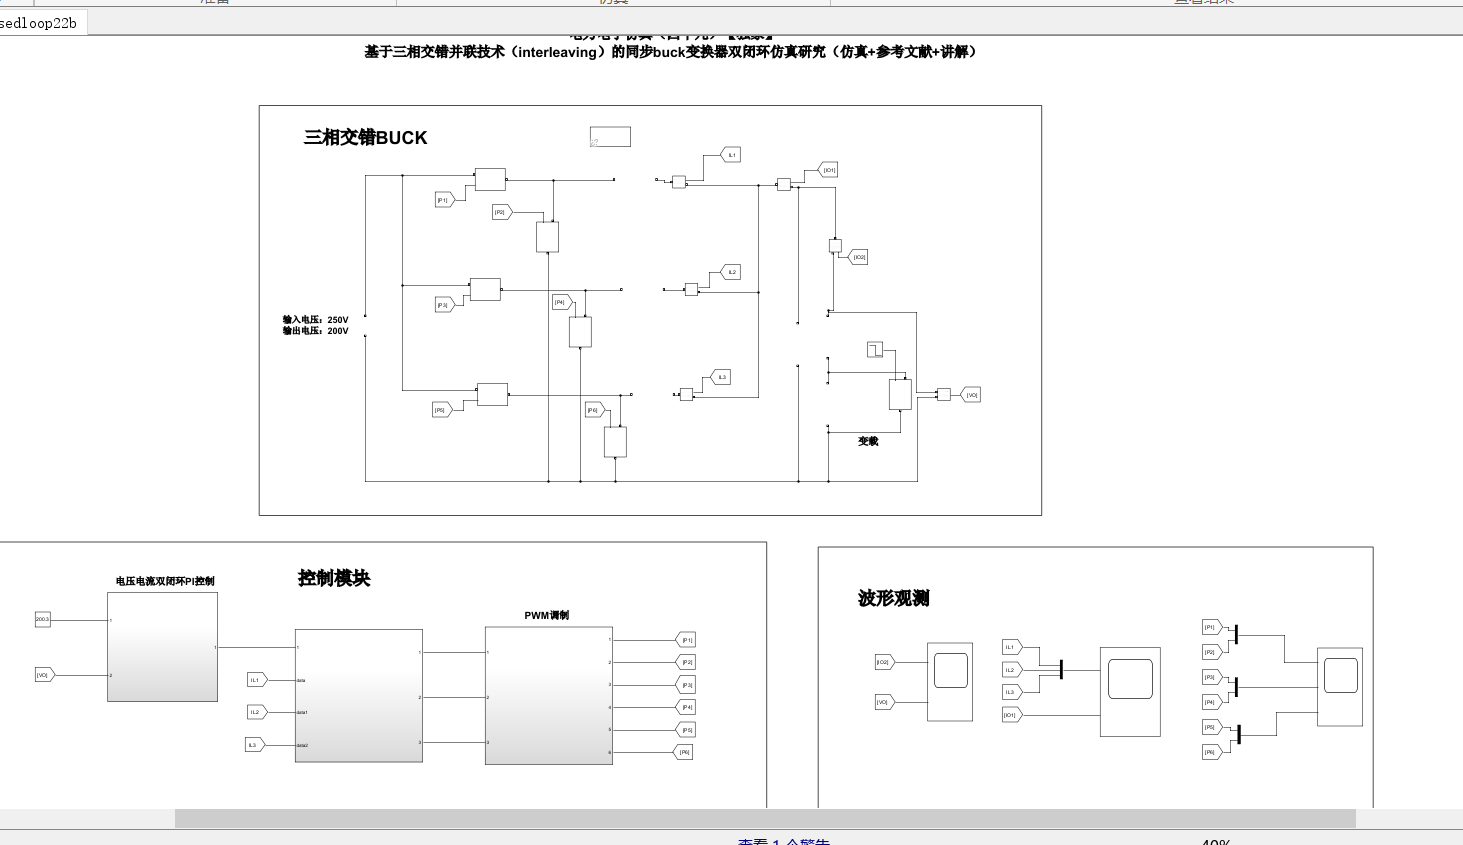Select the subsystem block with data, data1, data2 inputs
The height and width of the screenshot is (845, 1463).
(359, 696)
